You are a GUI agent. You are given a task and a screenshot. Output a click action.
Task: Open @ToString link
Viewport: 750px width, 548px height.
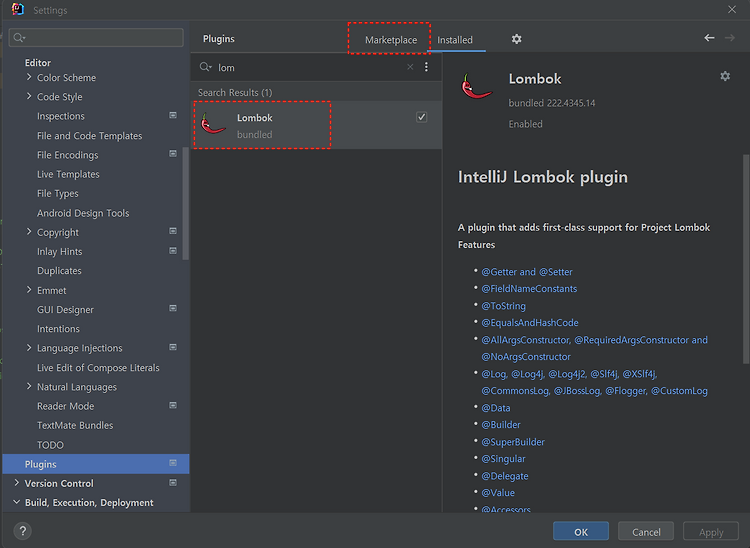tap(503, 306)
